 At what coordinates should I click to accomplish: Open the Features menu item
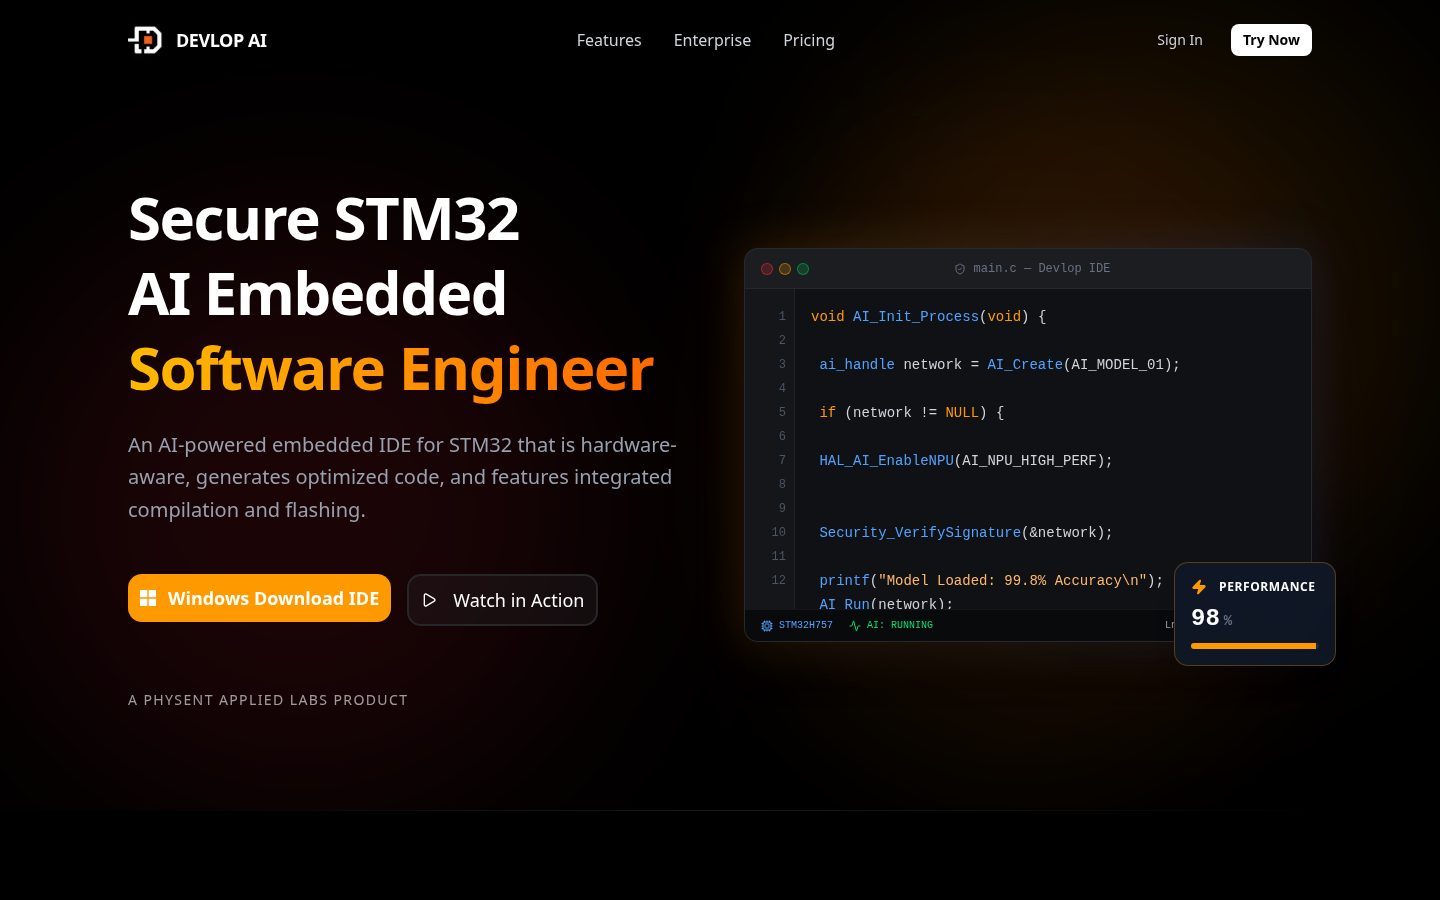(x=609, y=40)
